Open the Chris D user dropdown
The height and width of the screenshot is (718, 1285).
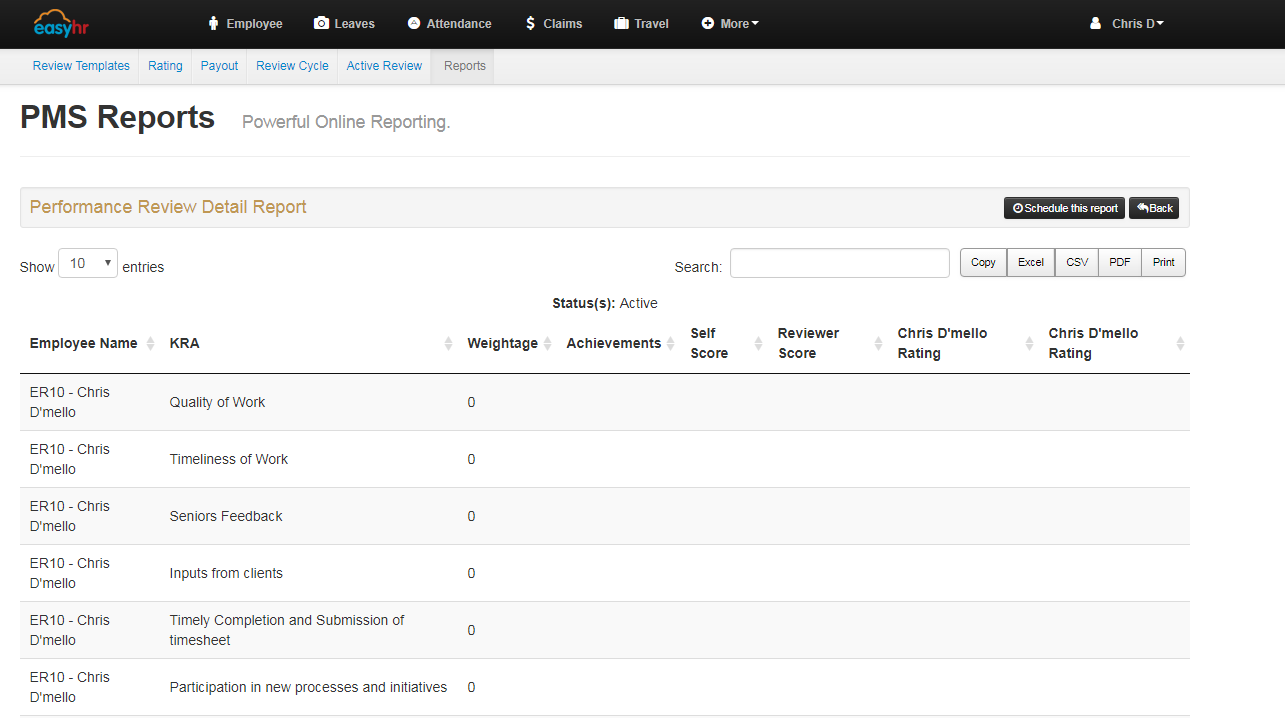(1127, 24)
